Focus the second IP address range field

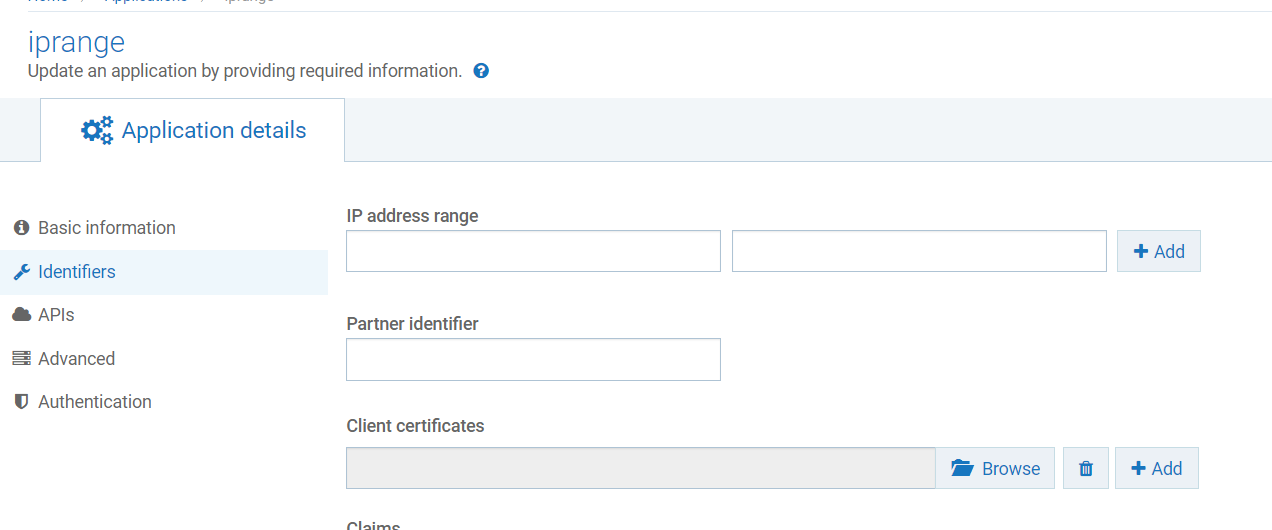coord(919,252)
